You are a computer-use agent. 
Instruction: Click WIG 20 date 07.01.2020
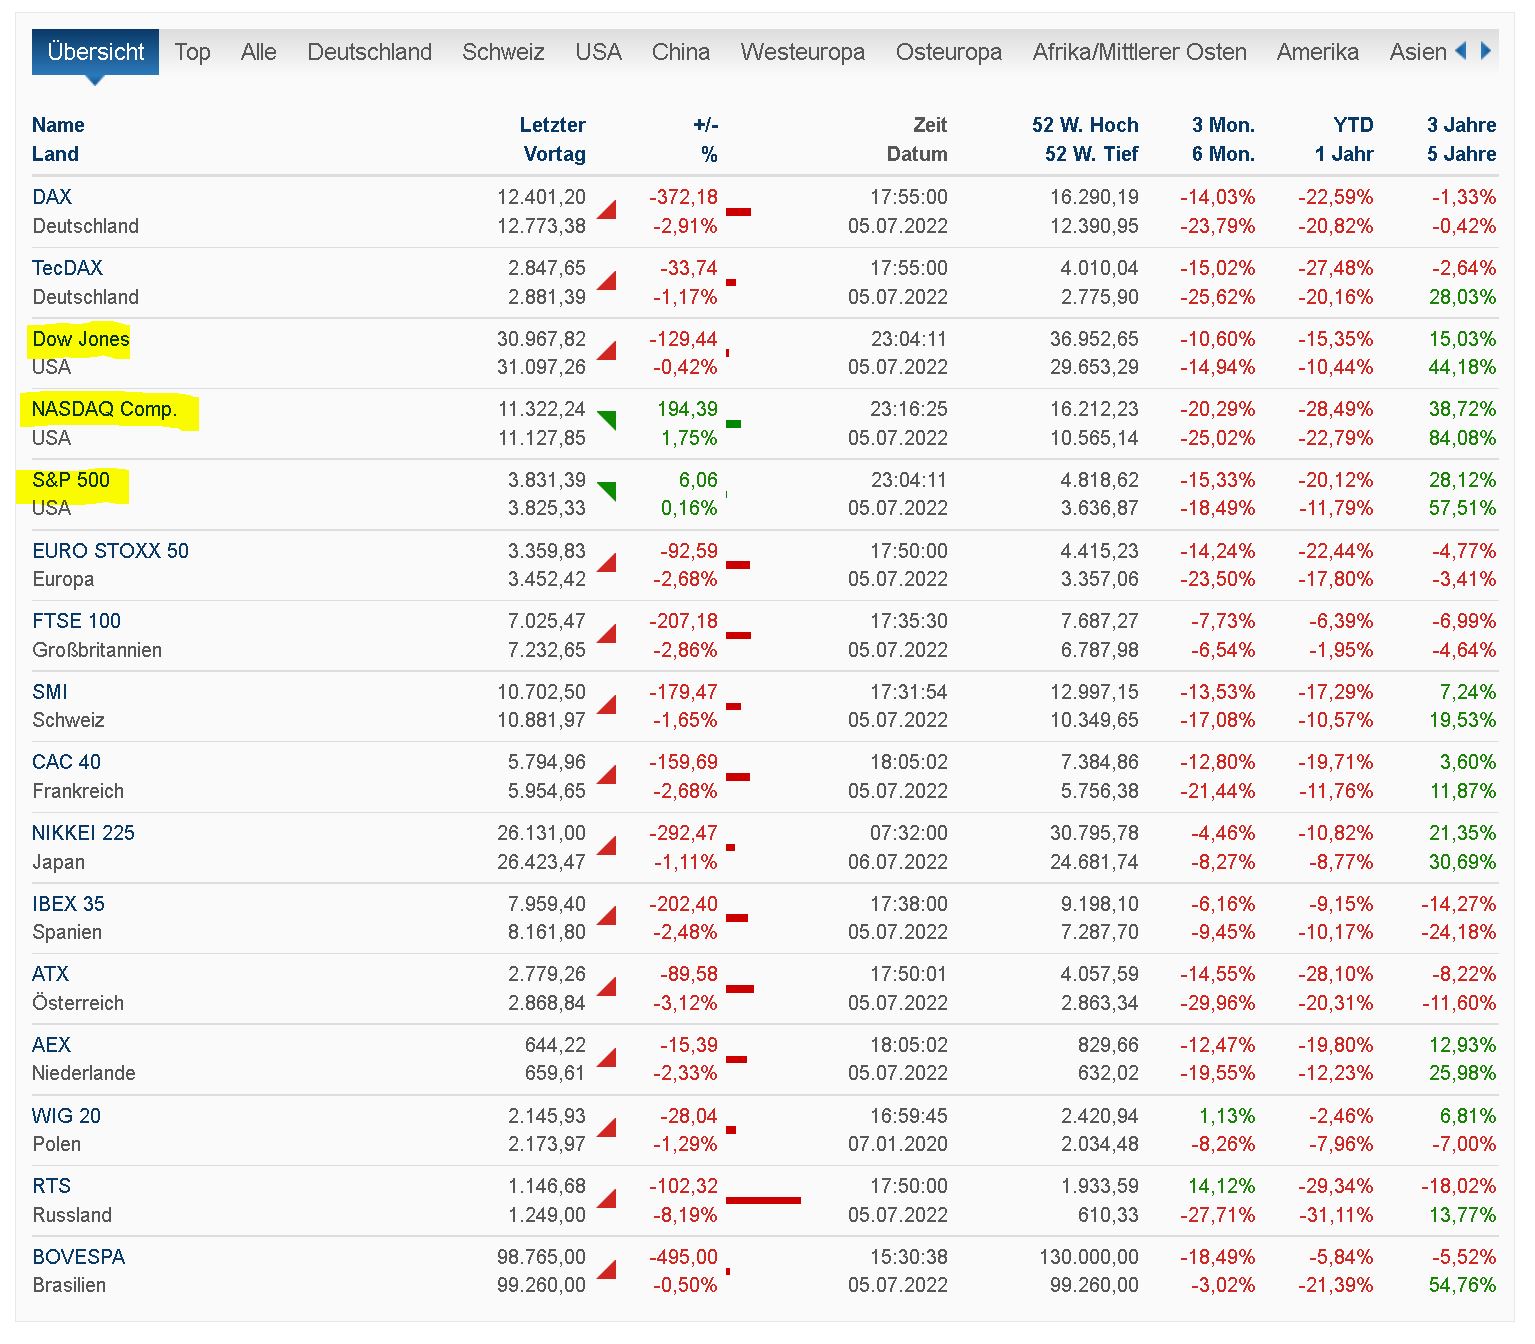coord(897,1144)
